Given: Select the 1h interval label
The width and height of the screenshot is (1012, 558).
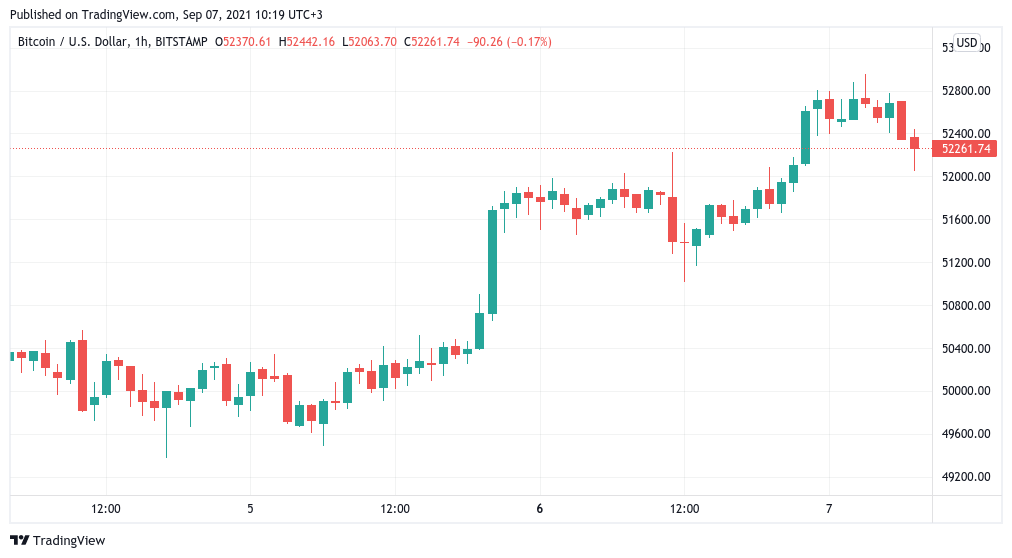Looking at the screenshot, I should click(x=140, y=42).
